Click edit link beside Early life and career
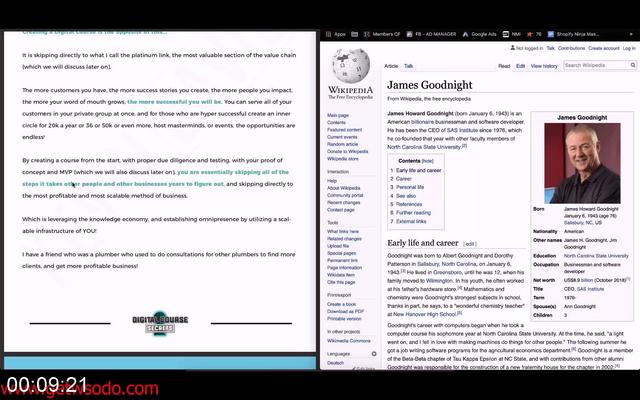 470,244
